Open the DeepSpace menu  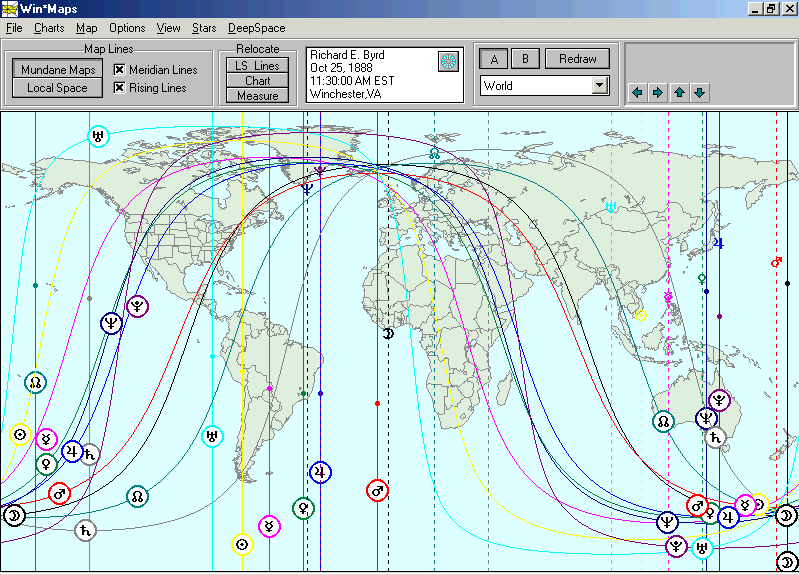[x=255, y=28]
